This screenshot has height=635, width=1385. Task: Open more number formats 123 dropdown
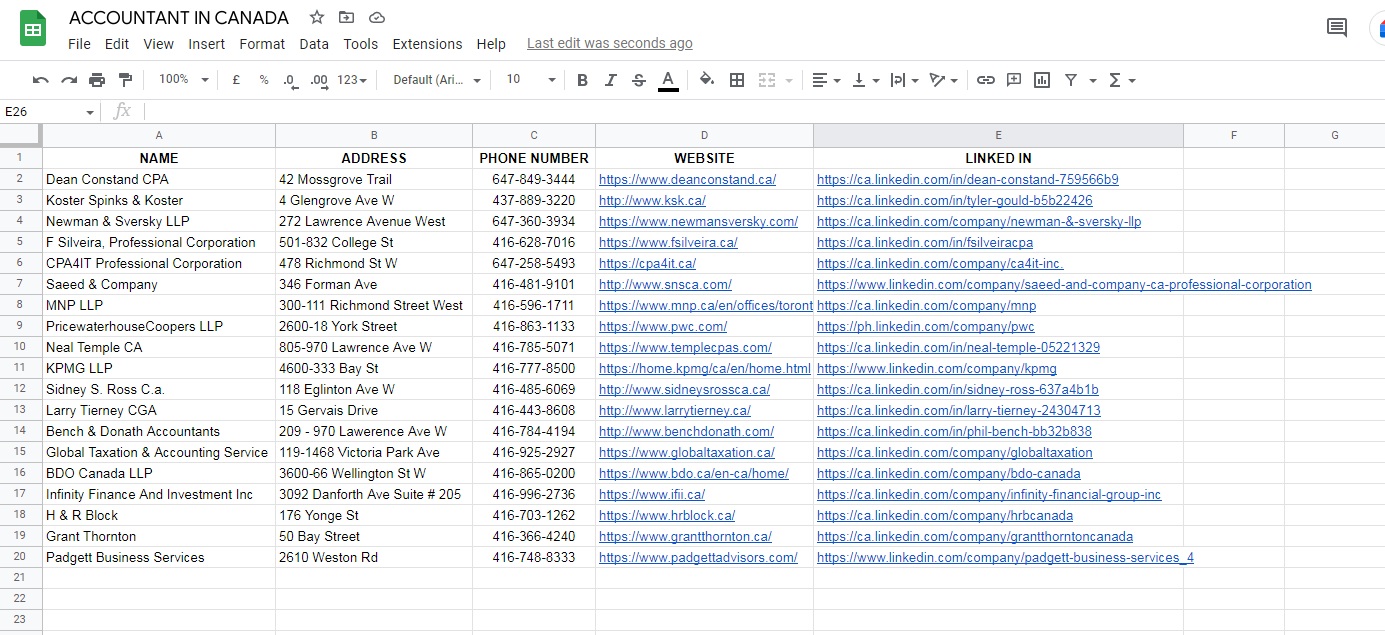(x=352, y=80)
